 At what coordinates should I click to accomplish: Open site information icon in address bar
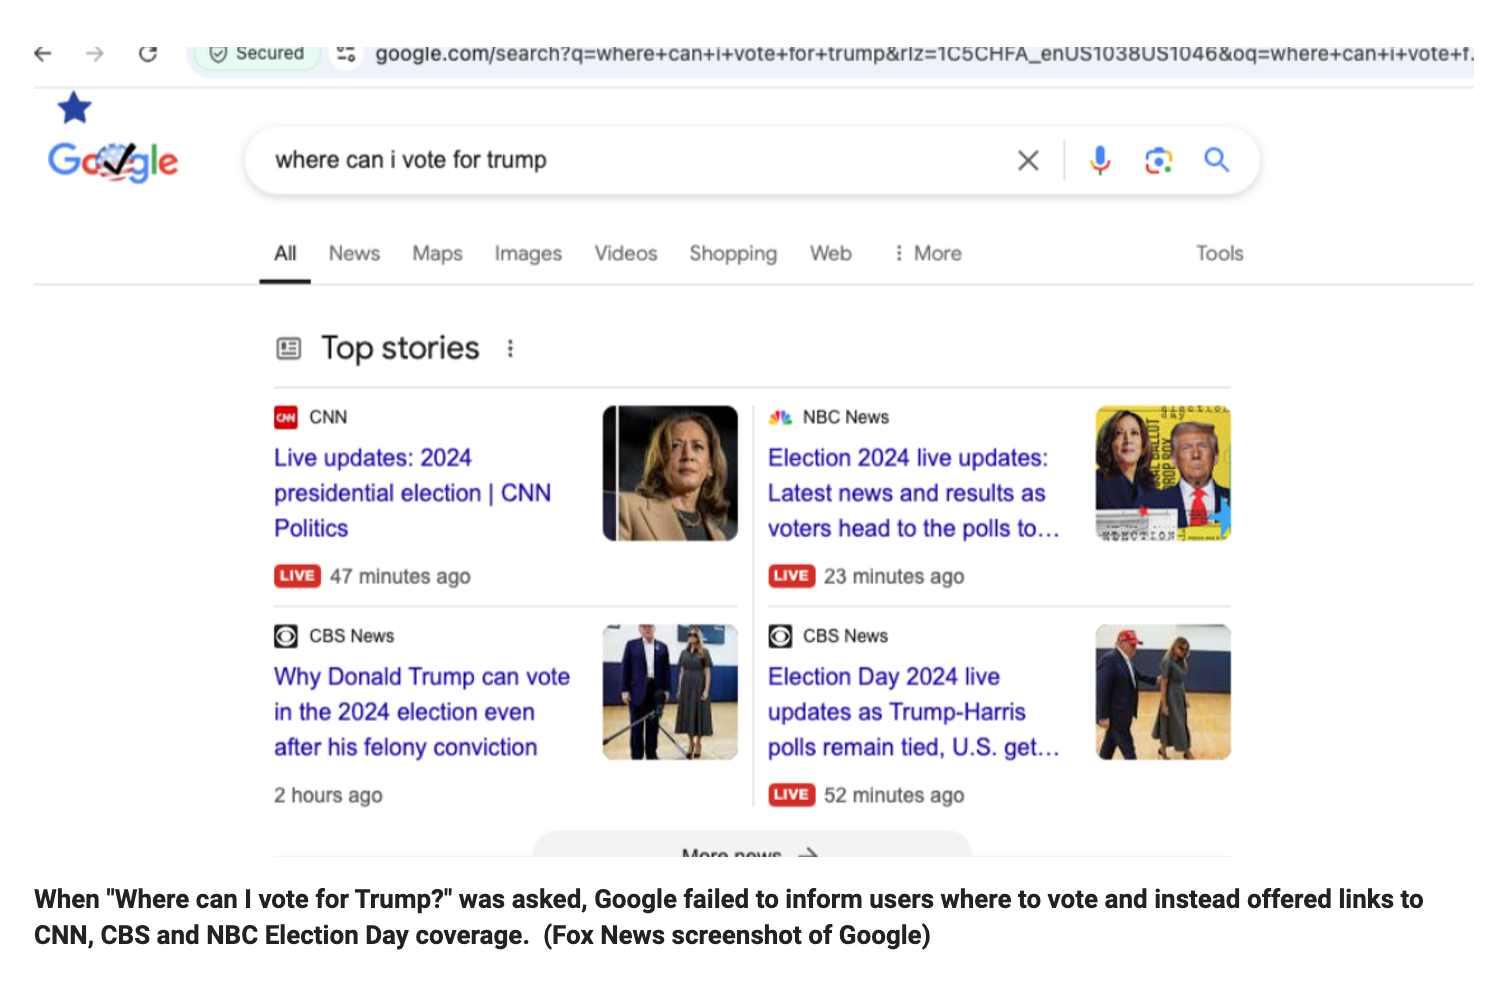click(x=346, y=54)
